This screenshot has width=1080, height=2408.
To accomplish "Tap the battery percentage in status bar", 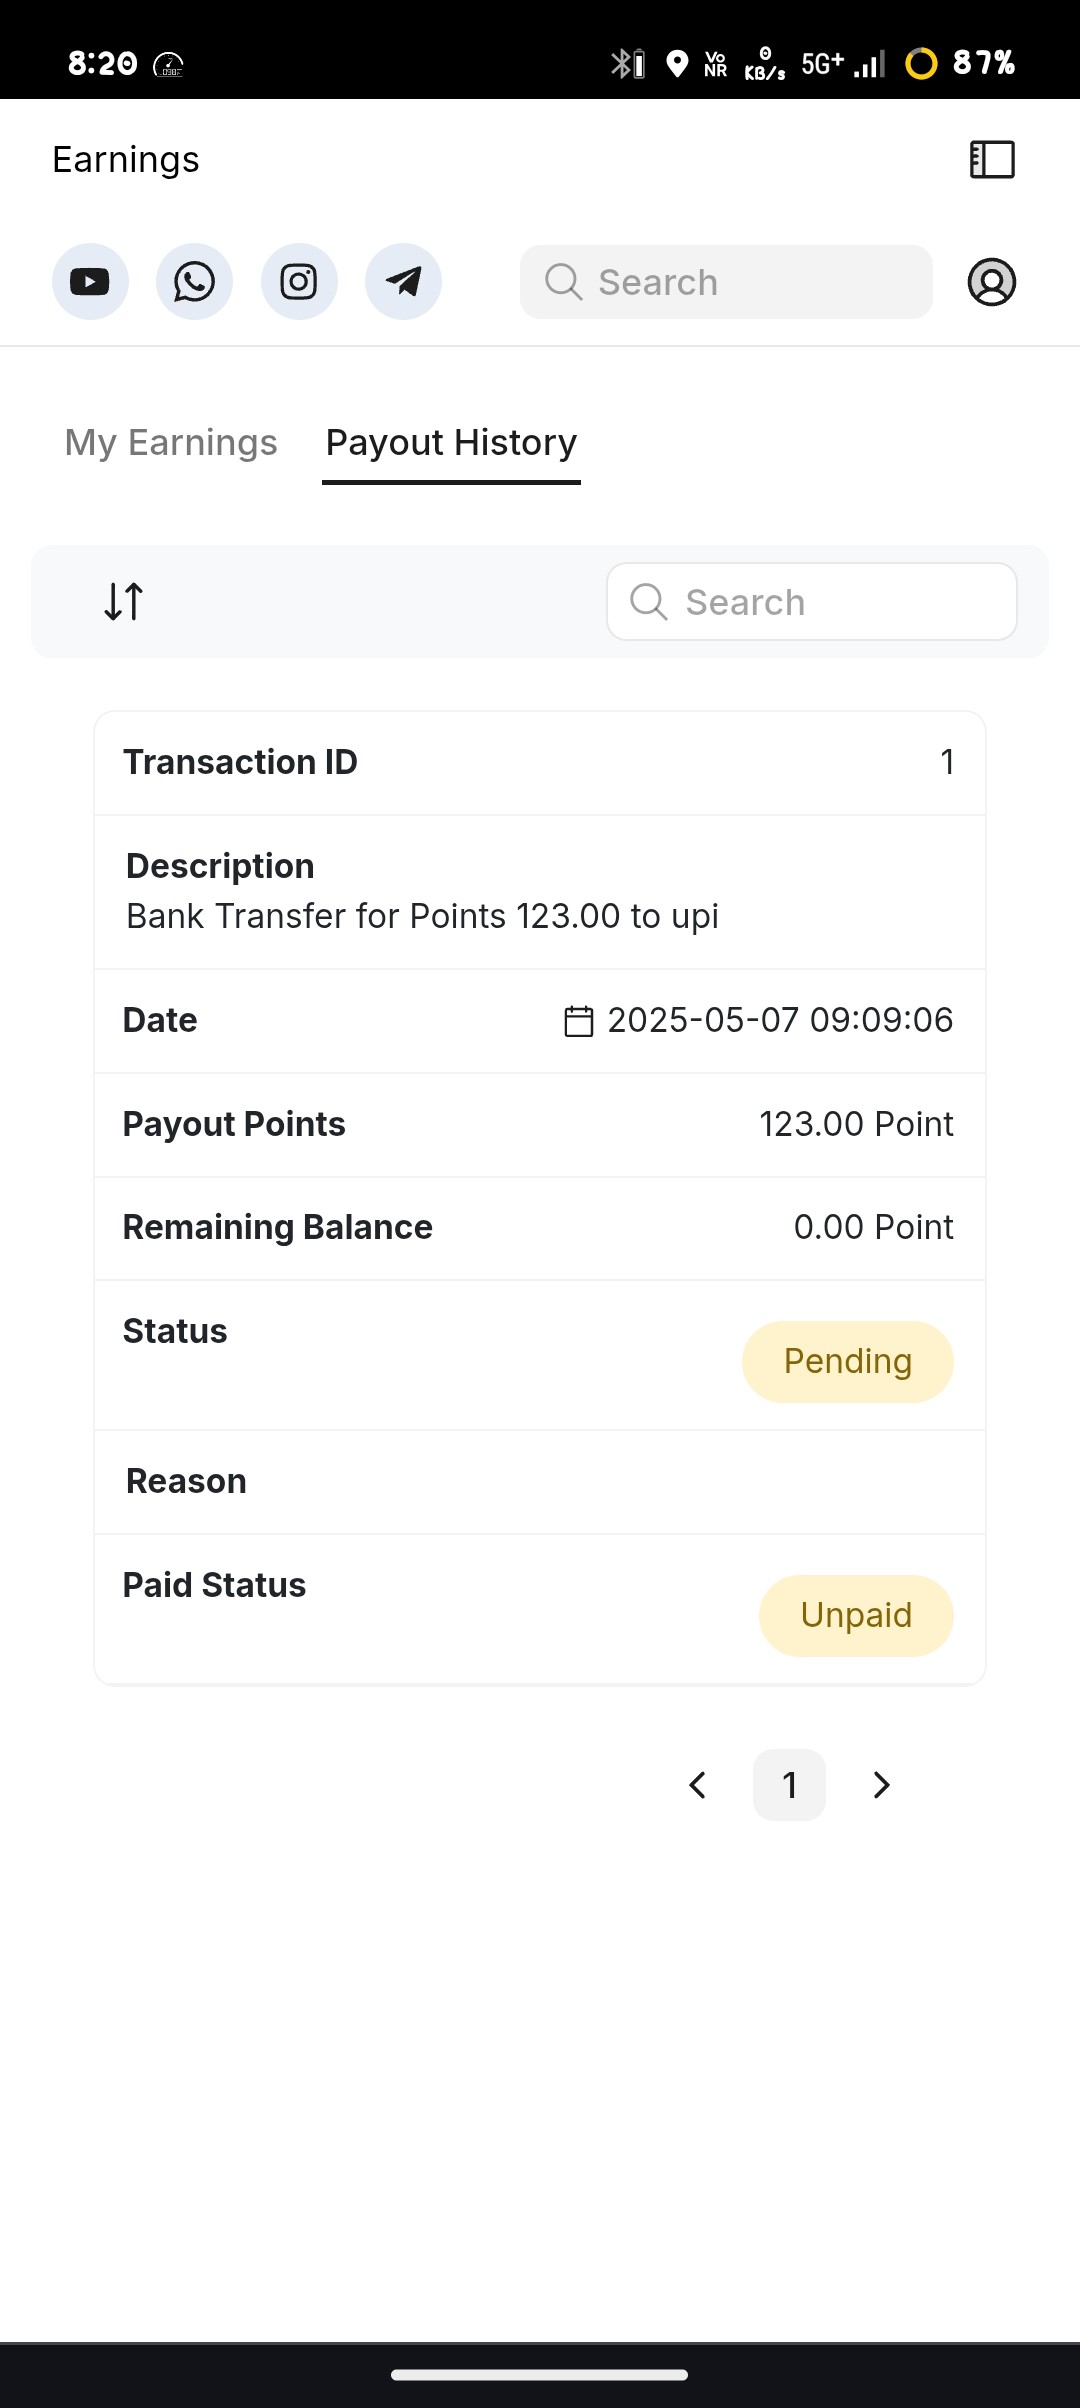I will 984,63.
